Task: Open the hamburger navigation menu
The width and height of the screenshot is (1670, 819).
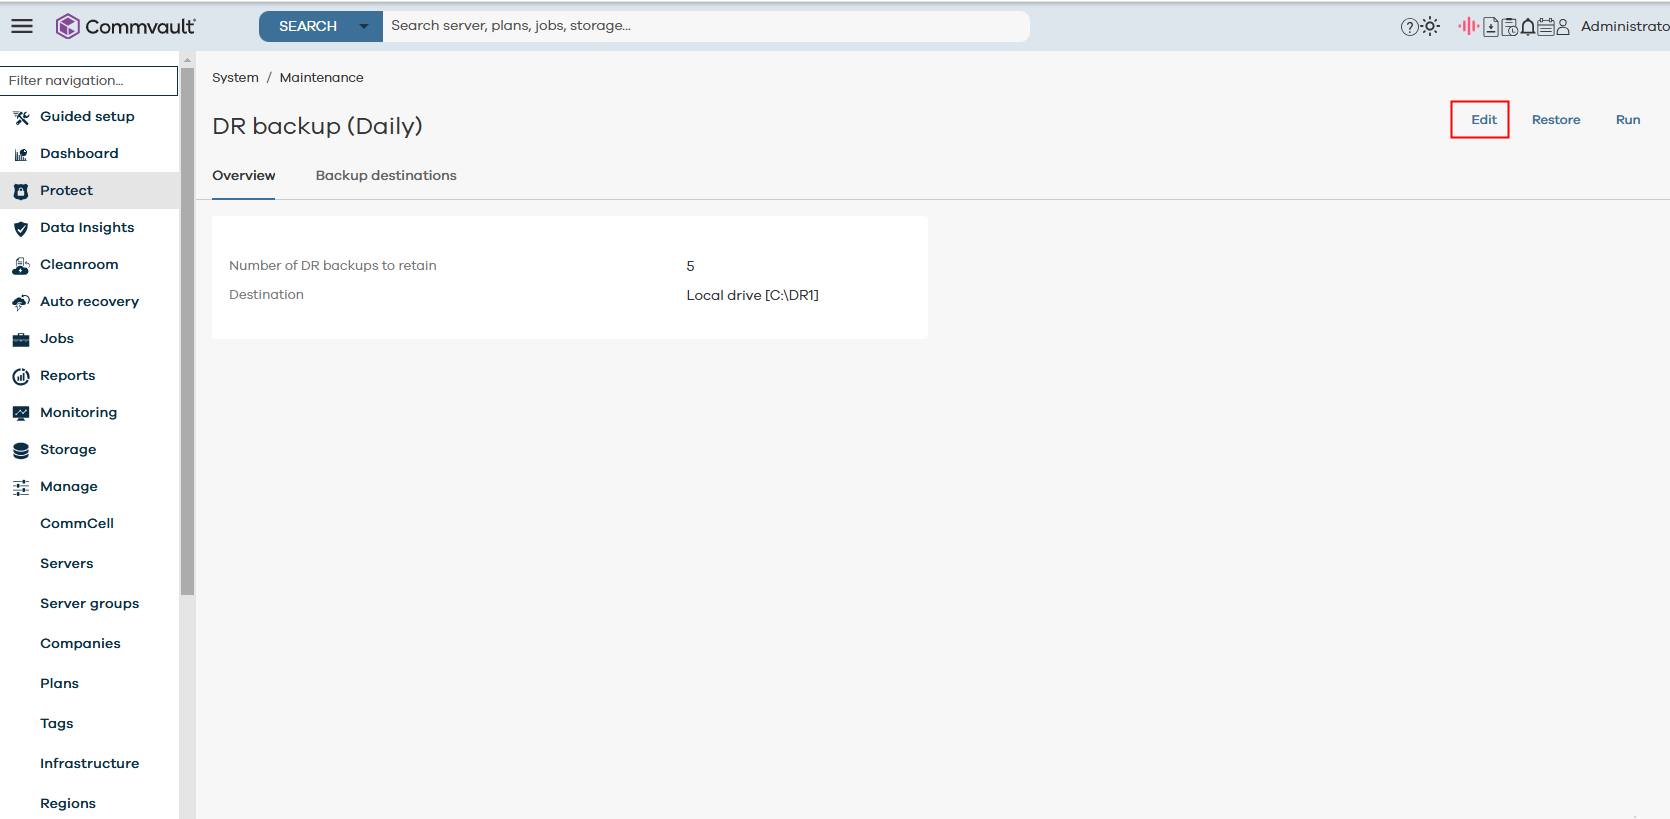Action: click(x=22, y=26)
